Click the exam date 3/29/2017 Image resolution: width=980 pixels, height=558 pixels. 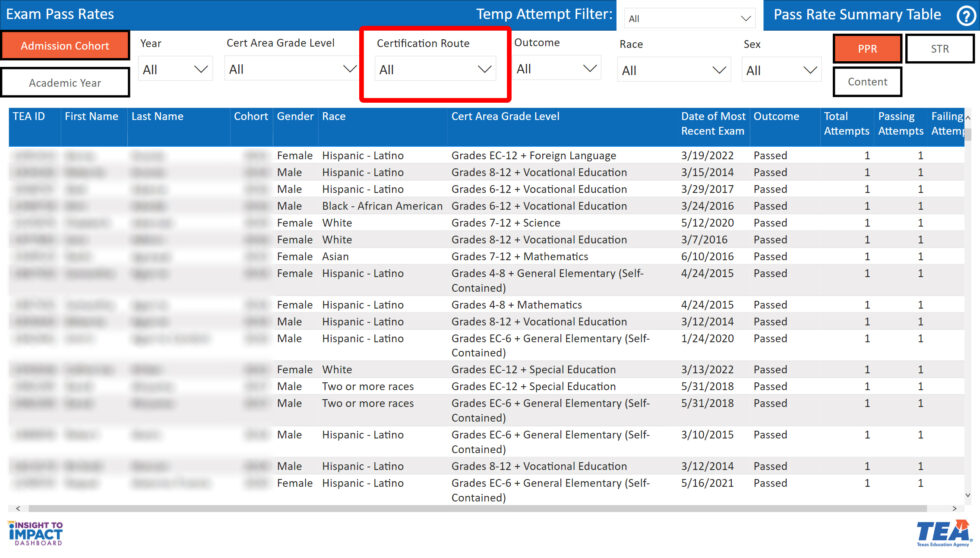(707, 189)
